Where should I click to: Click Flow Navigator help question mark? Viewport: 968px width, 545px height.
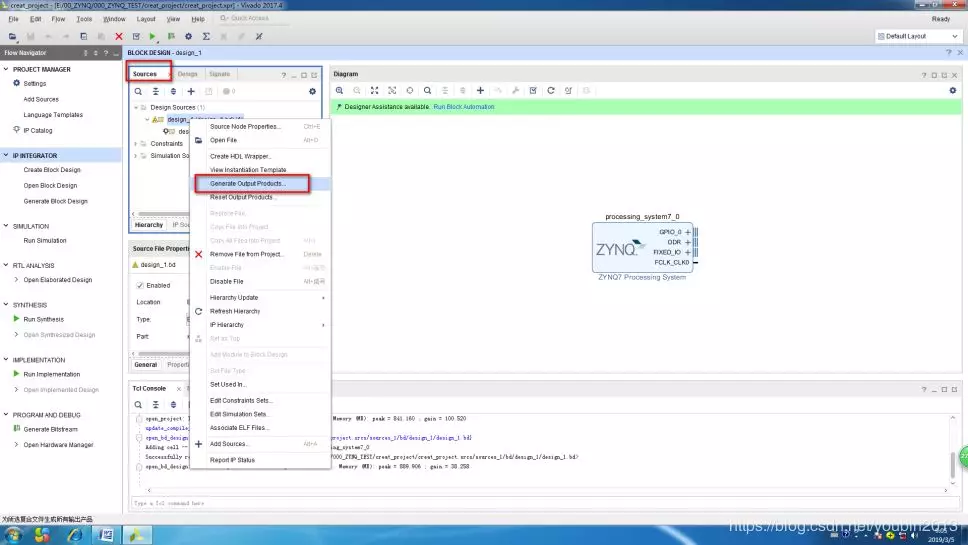[106, 53]
